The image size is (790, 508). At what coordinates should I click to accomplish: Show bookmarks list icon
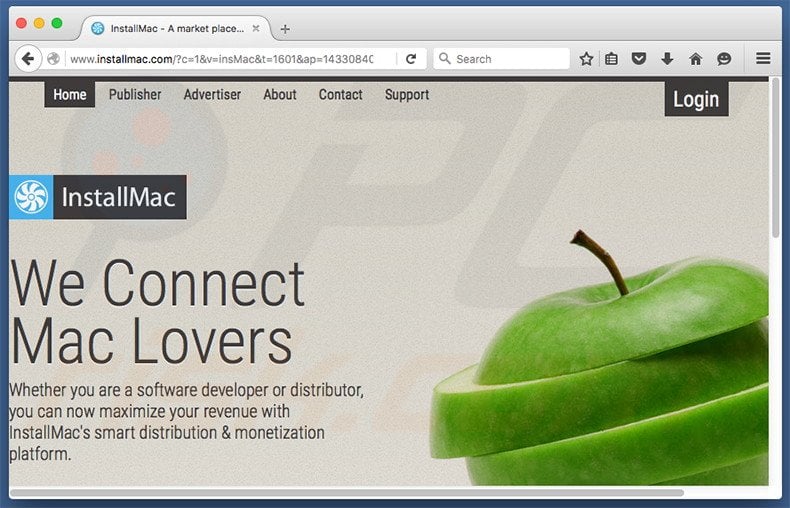point(611,59)
